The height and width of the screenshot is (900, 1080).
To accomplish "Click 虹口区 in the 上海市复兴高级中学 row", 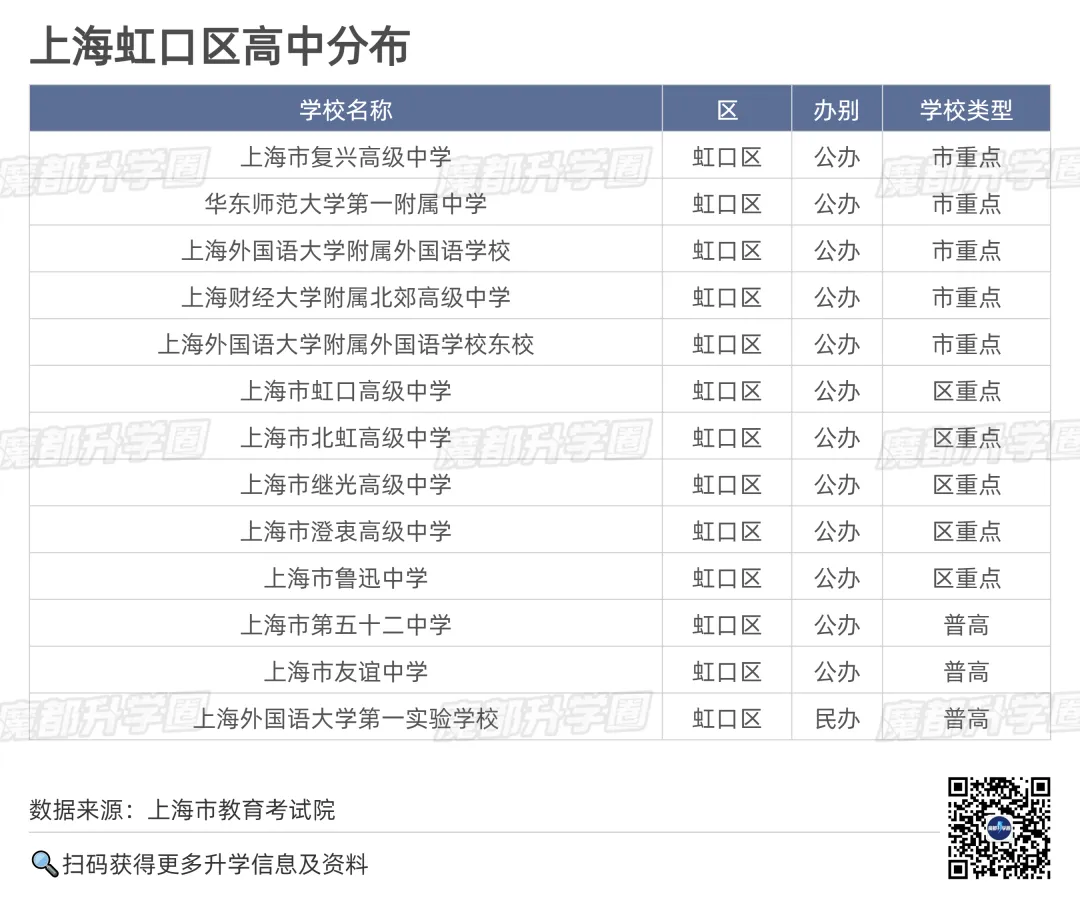I will click(727, 156).
